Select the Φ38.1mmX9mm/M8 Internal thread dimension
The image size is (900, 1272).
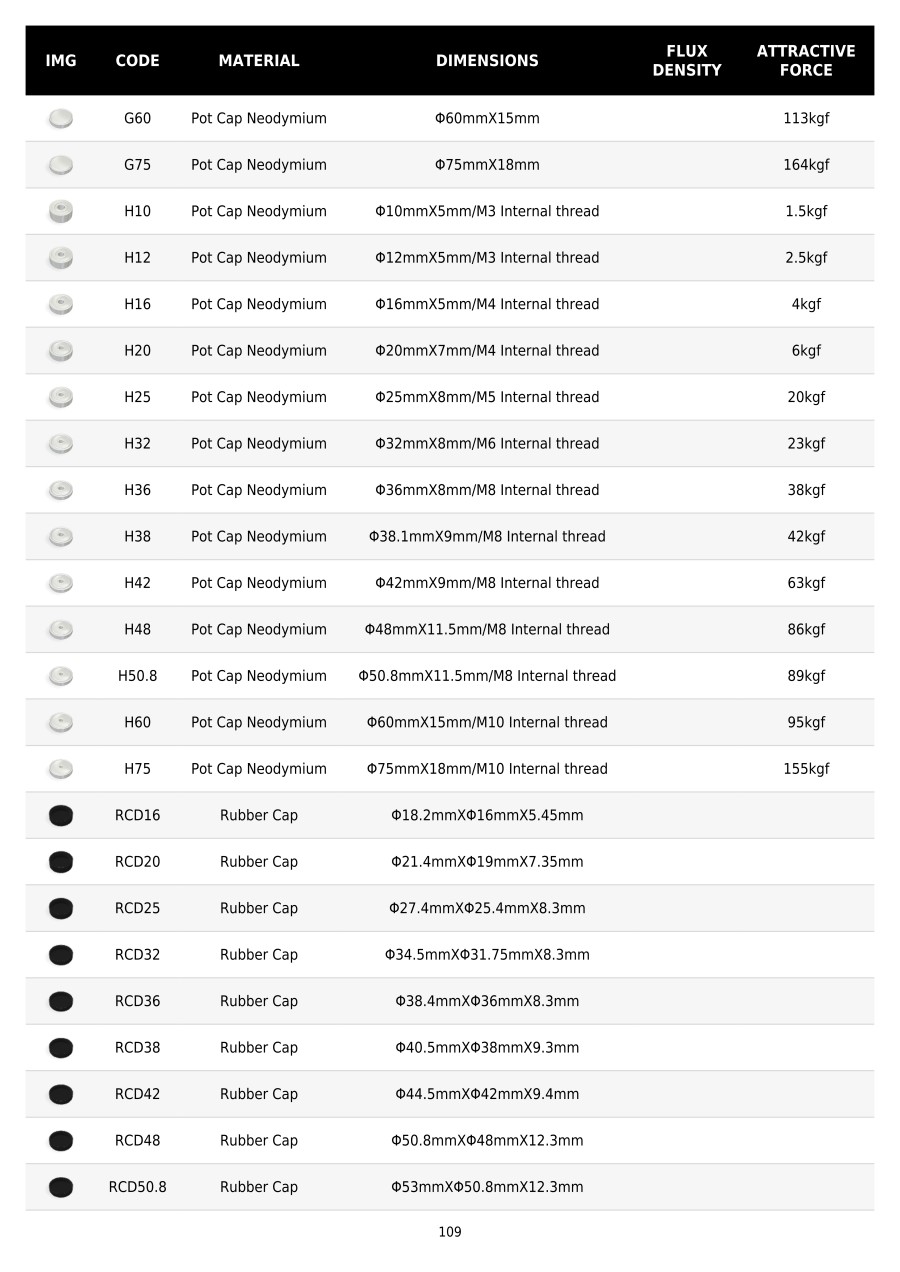[487, 537]
